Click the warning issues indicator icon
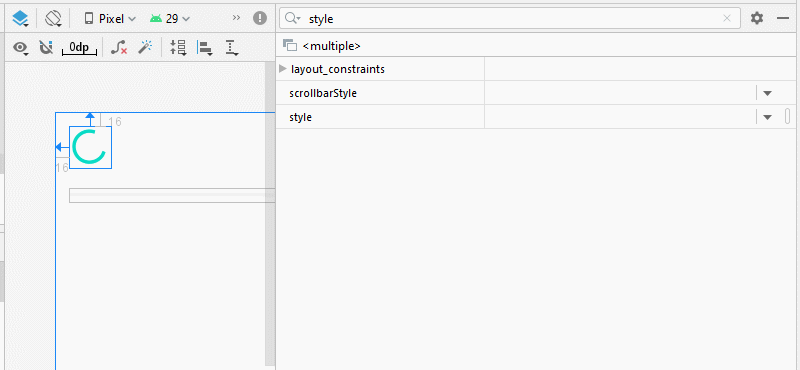This screenshot has height=370, width=800. [x=260, y=18]
